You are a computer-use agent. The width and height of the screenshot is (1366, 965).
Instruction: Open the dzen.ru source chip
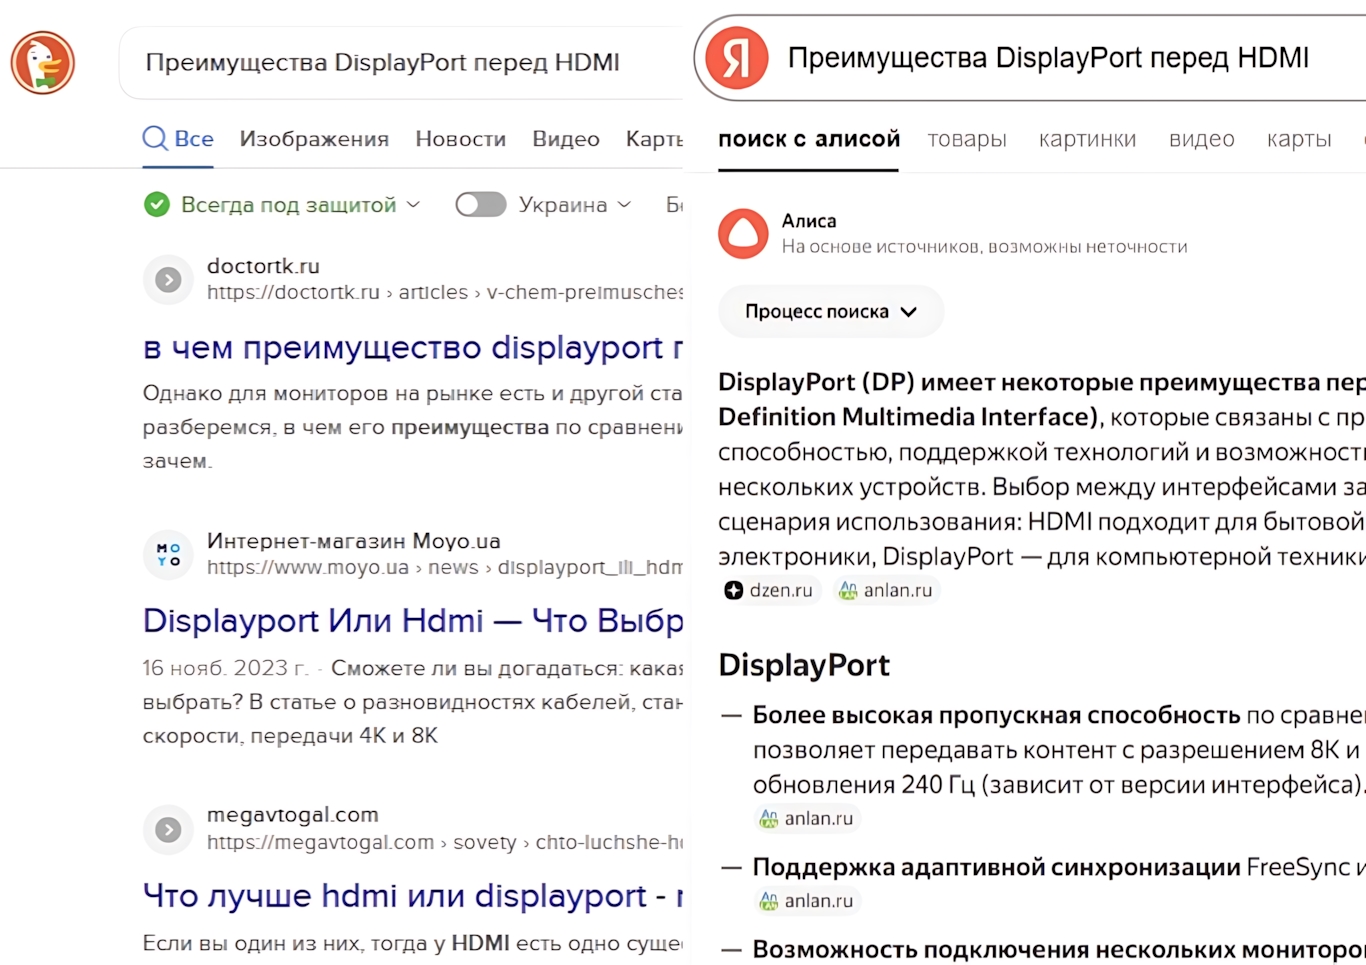[770, 591]
